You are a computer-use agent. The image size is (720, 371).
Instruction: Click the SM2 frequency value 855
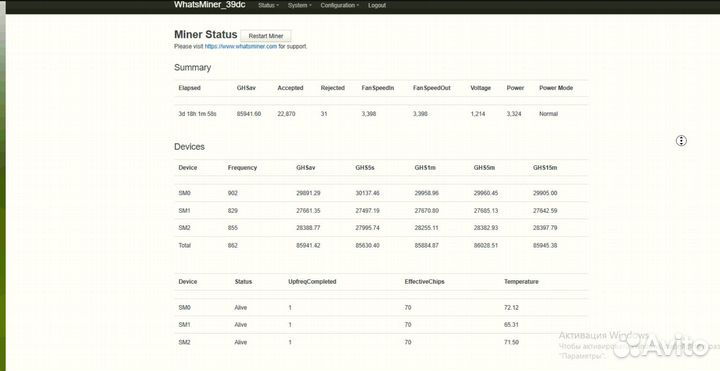[x=233, y=228]
